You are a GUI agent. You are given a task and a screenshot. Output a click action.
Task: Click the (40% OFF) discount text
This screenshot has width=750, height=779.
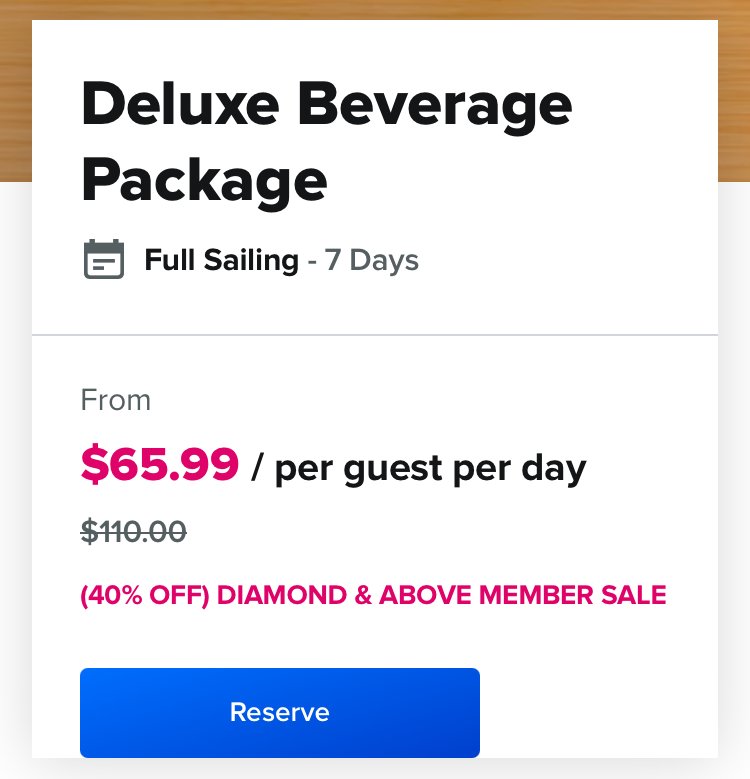145,595
